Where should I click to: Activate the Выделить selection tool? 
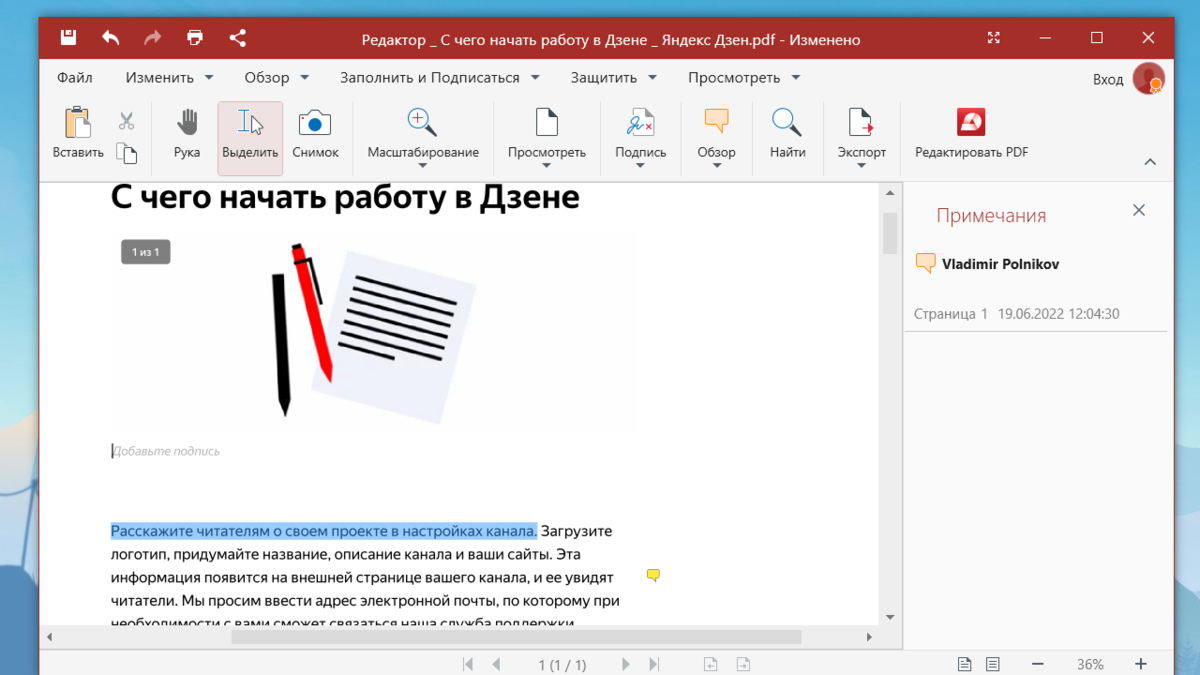250,138
